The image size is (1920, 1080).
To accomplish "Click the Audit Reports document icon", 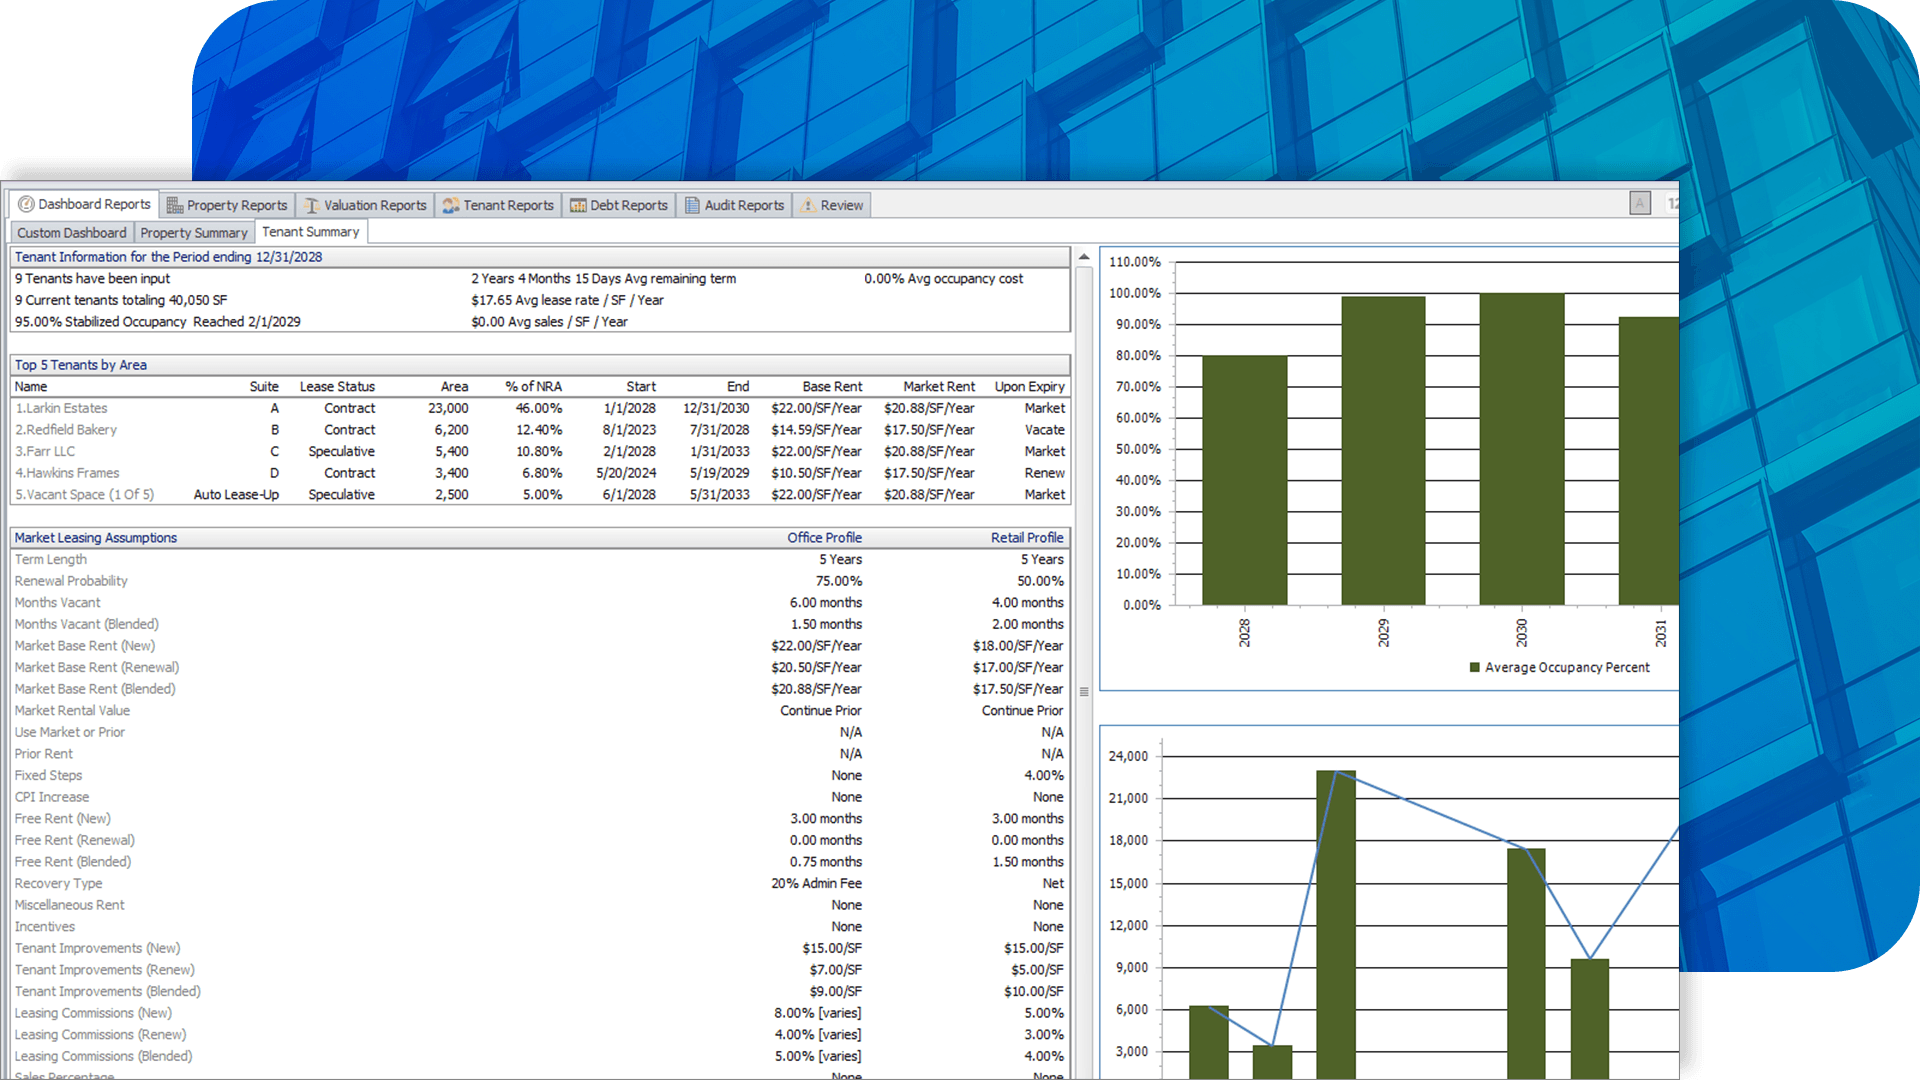I will coord(691,204).
